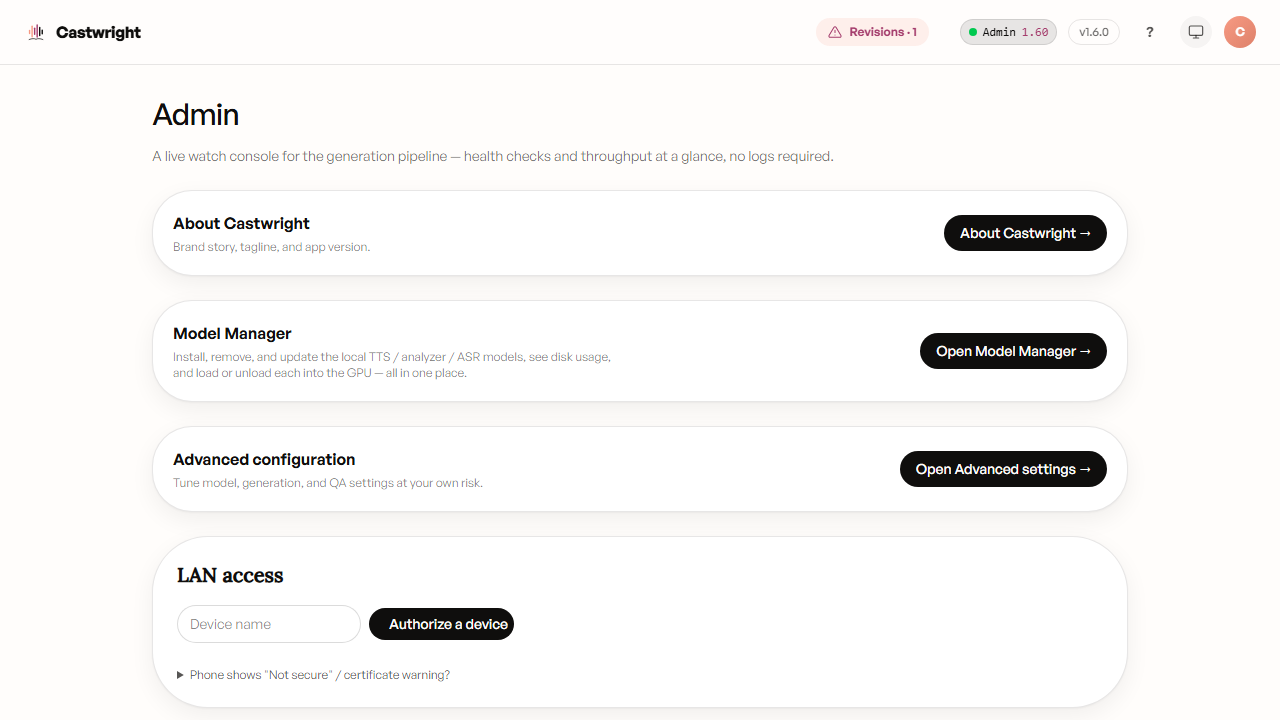Expand the certificate warning disclosure

click(x=314, y=675)
